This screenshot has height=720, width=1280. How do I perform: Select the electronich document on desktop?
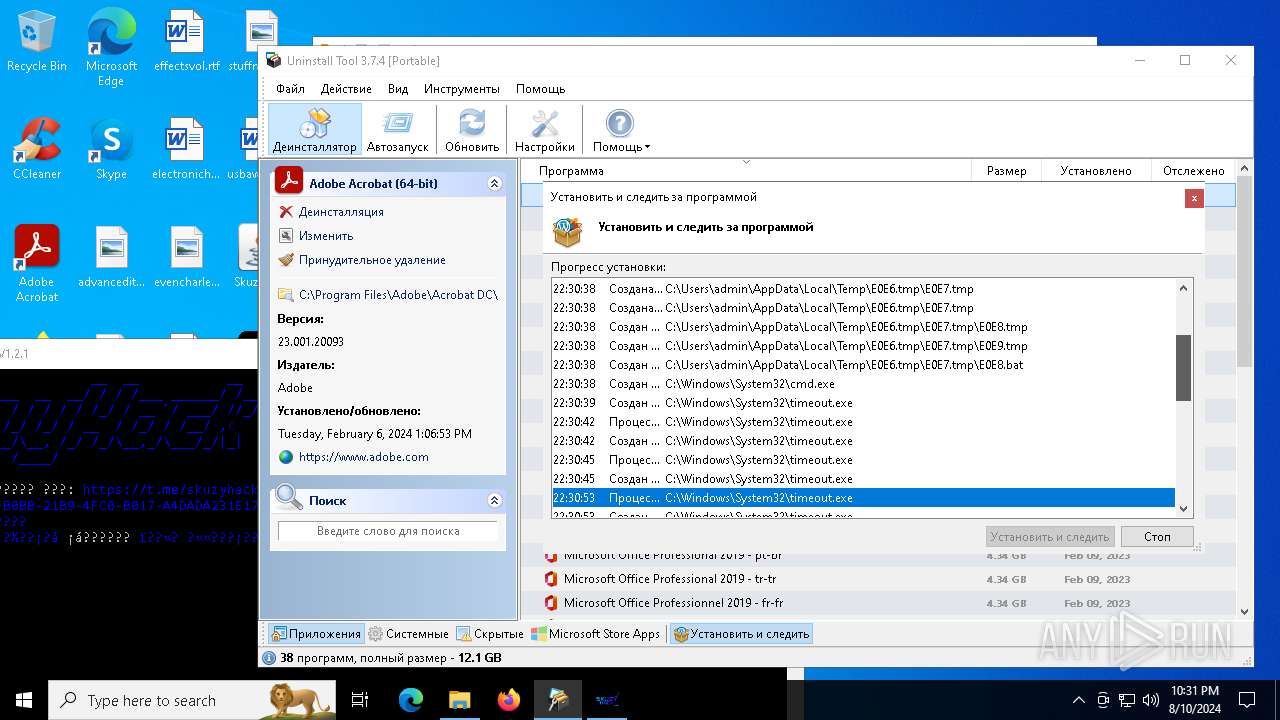(x=186, y=149)
